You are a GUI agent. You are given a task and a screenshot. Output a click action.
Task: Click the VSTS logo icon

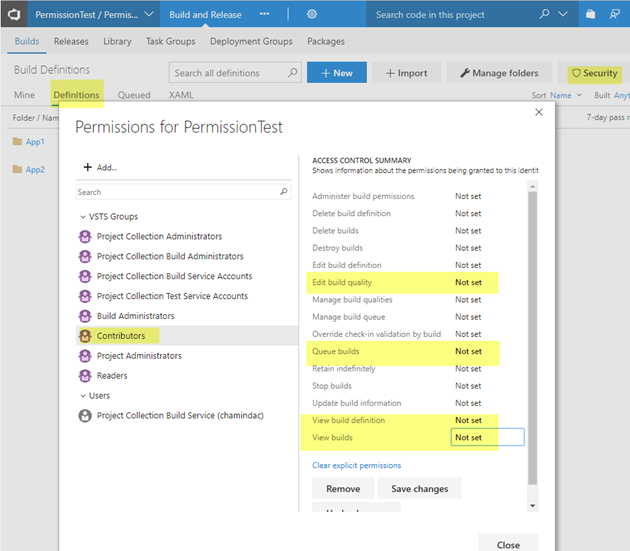click(14, 14)
